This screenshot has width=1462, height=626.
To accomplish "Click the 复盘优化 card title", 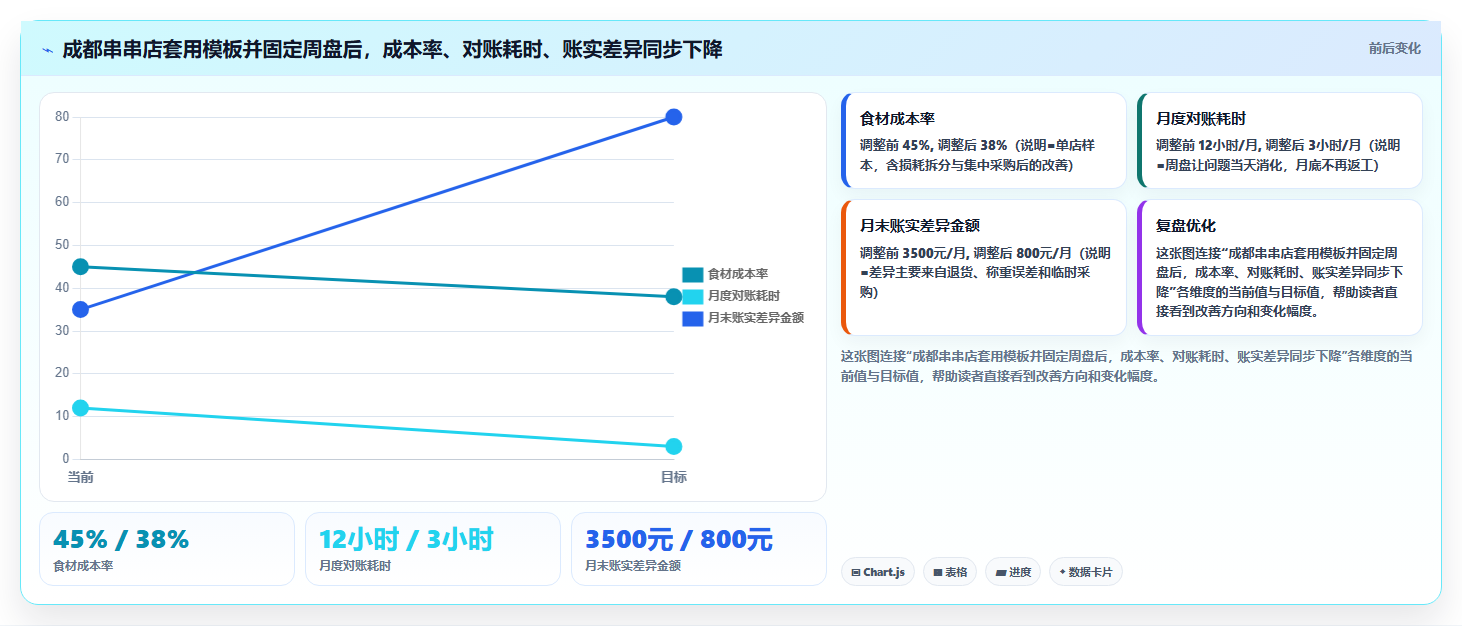I will point(1186,226).
